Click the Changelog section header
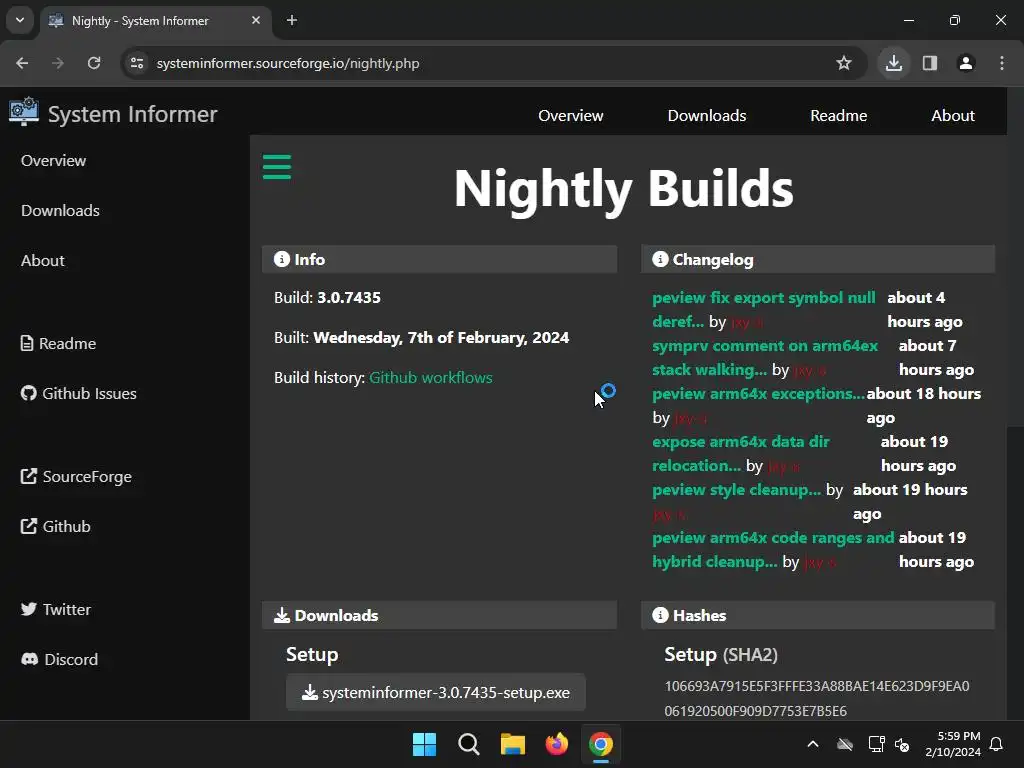Viewport: 1024px width, 768px height. pyautogui.click(x=818, y=259)
